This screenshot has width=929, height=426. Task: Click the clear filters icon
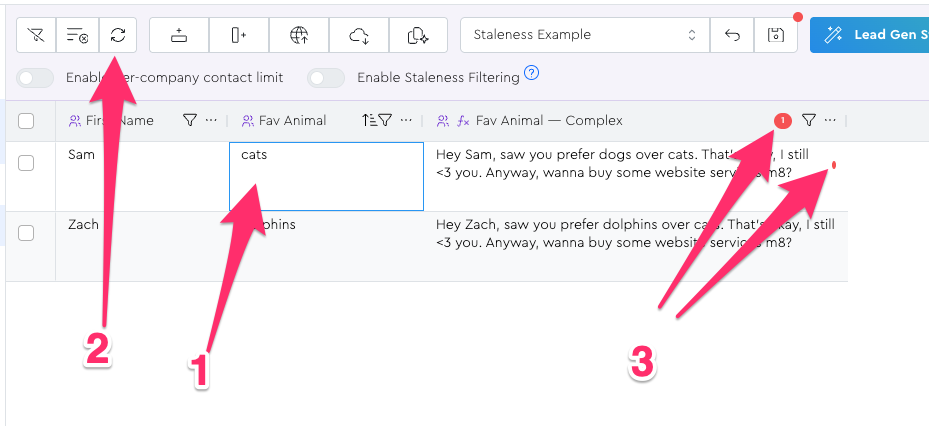37,35
